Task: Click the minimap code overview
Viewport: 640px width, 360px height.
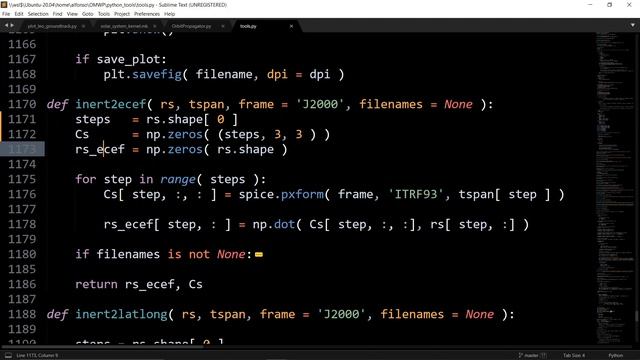Action: (615, 188)
